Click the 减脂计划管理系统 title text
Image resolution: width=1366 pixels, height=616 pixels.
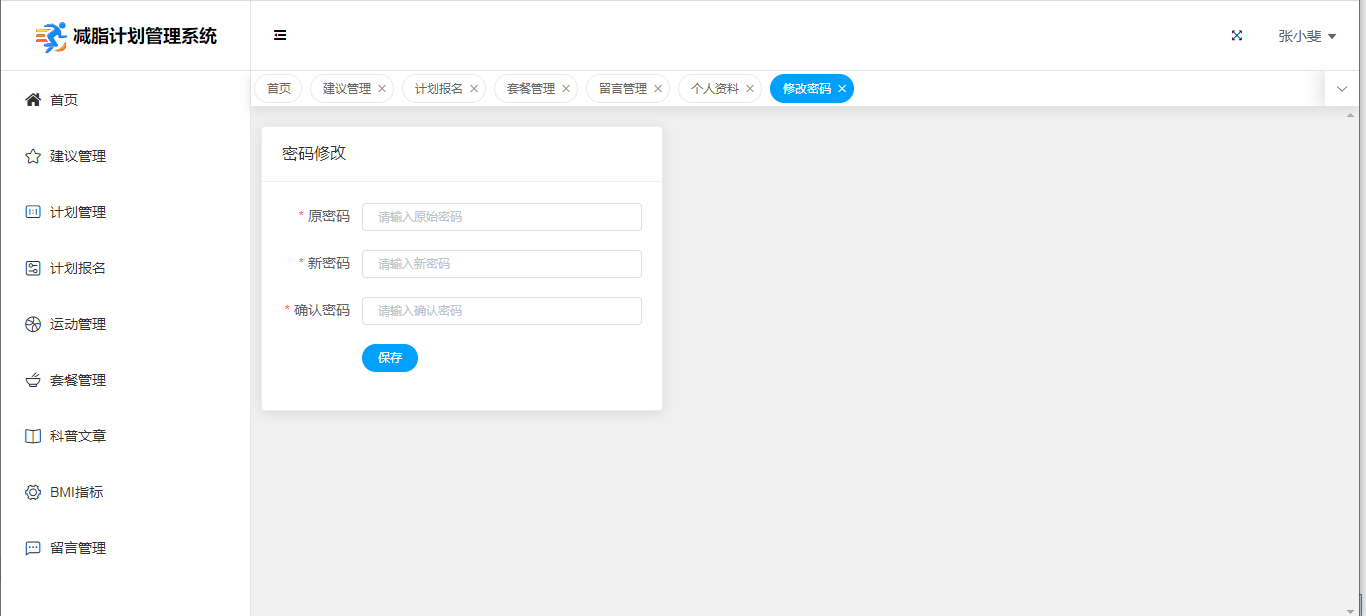pos(145,37)
